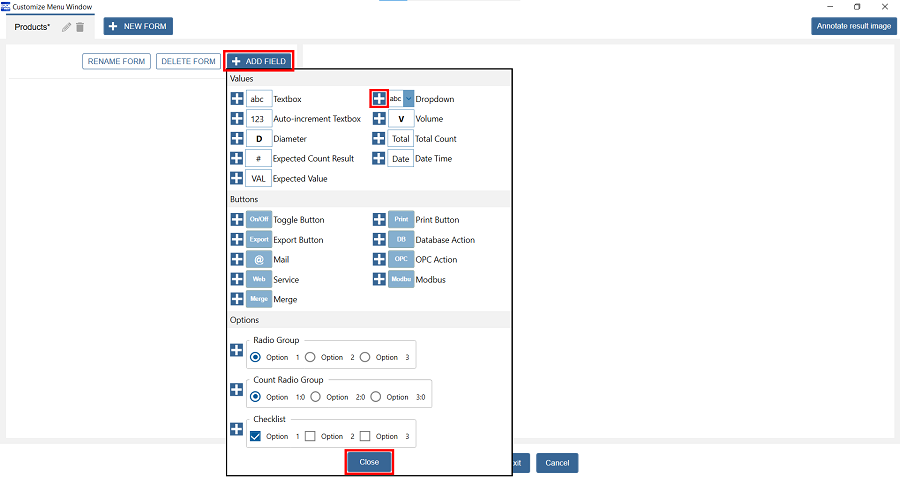Click plus icon next to Diameter
Image resolution: width=900 pixels, height=481 pixels.
pyautogui.click(x=237, y=139)
